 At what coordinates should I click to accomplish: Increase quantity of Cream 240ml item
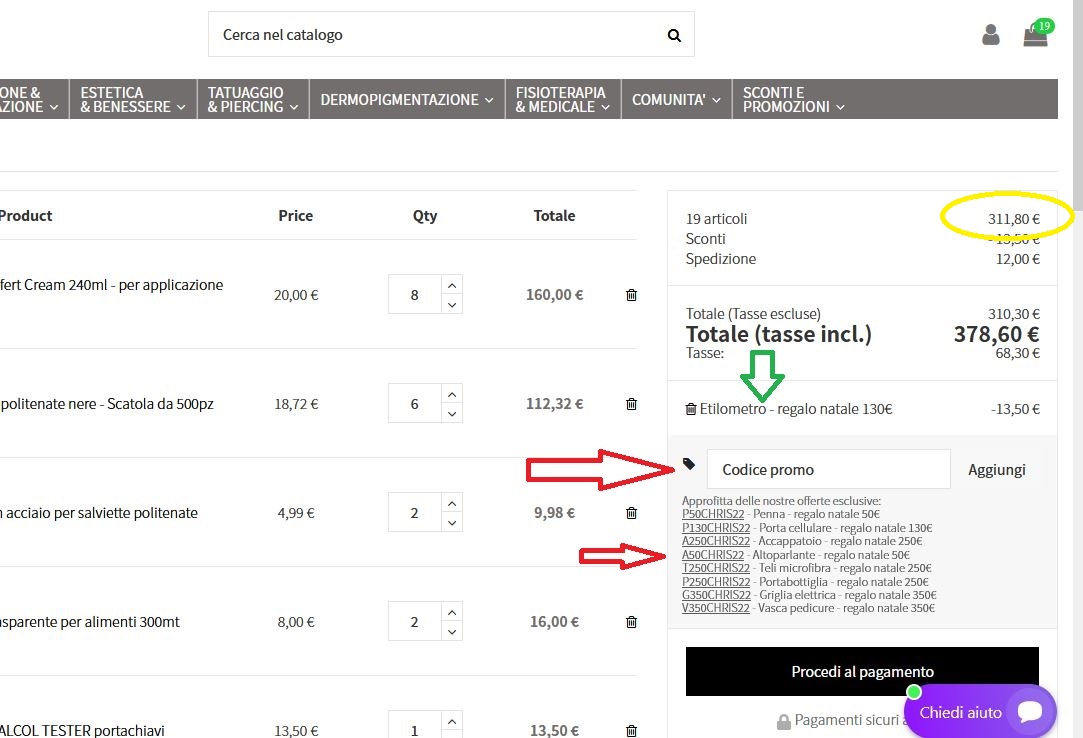tap(452, 285)
